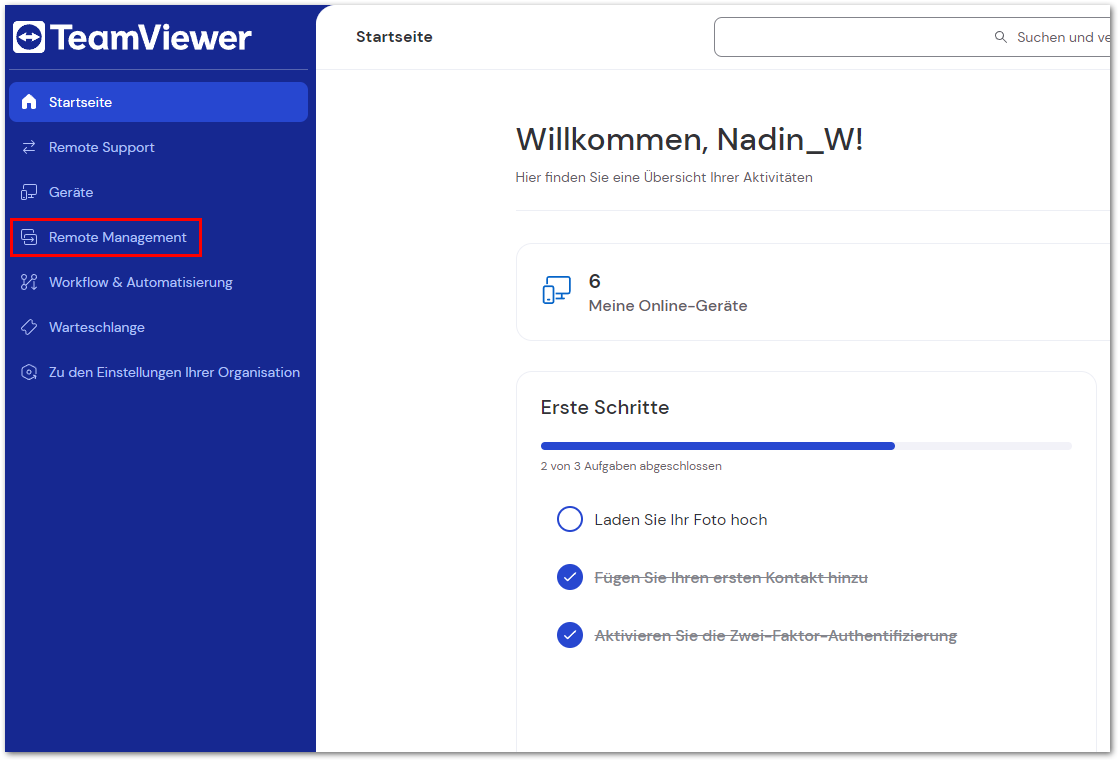Open Warteschlange in the sidebar
This screenshot has height=761, width=1119.
click(158, 327)
